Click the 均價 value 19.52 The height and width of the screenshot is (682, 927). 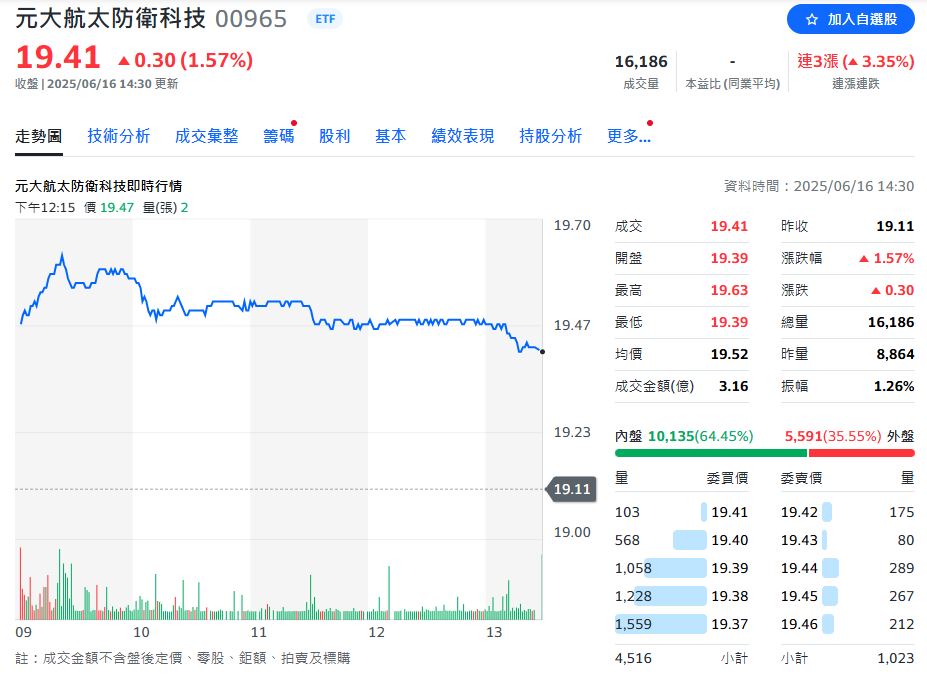coord(729,354)
